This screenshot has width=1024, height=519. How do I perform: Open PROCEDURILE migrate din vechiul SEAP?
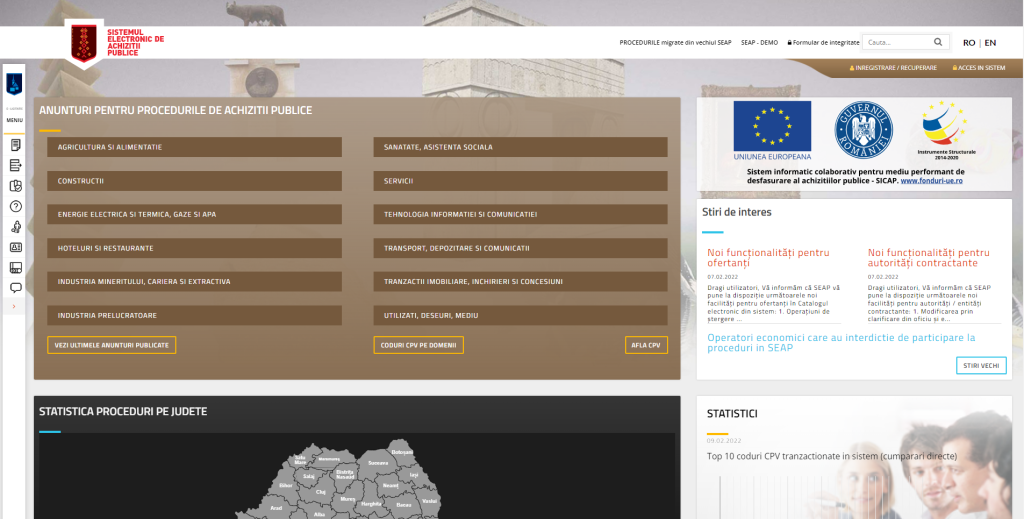tap(675, 43)
